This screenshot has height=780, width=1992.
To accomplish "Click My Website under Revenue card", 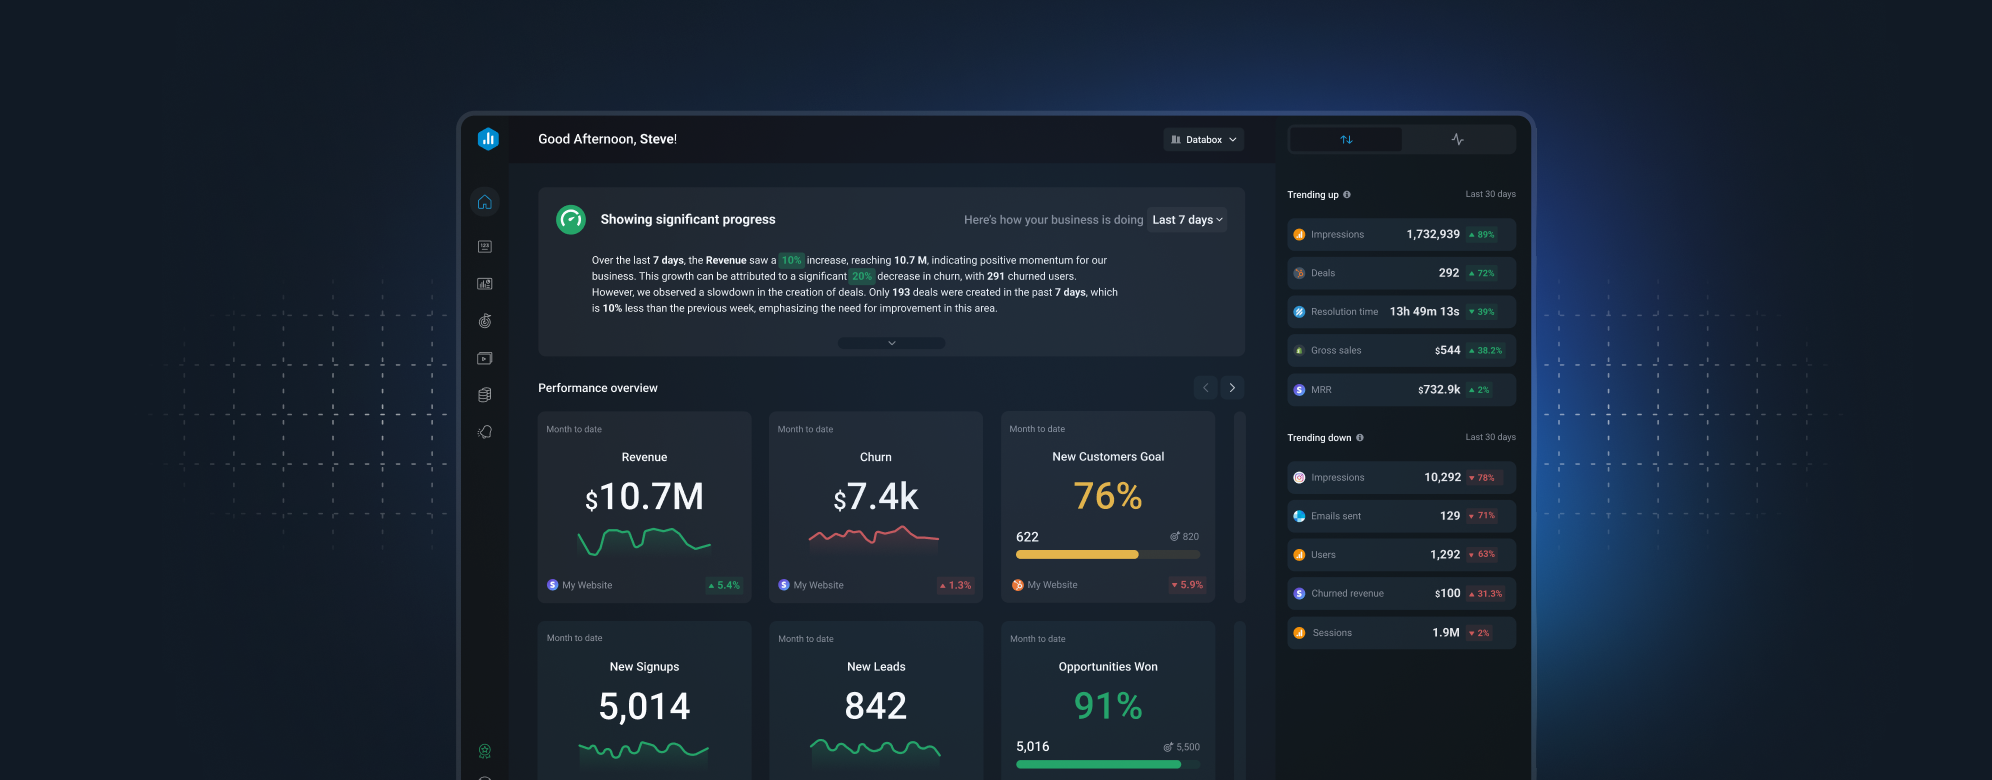I will pyautogui.click(x=587, y=586).
